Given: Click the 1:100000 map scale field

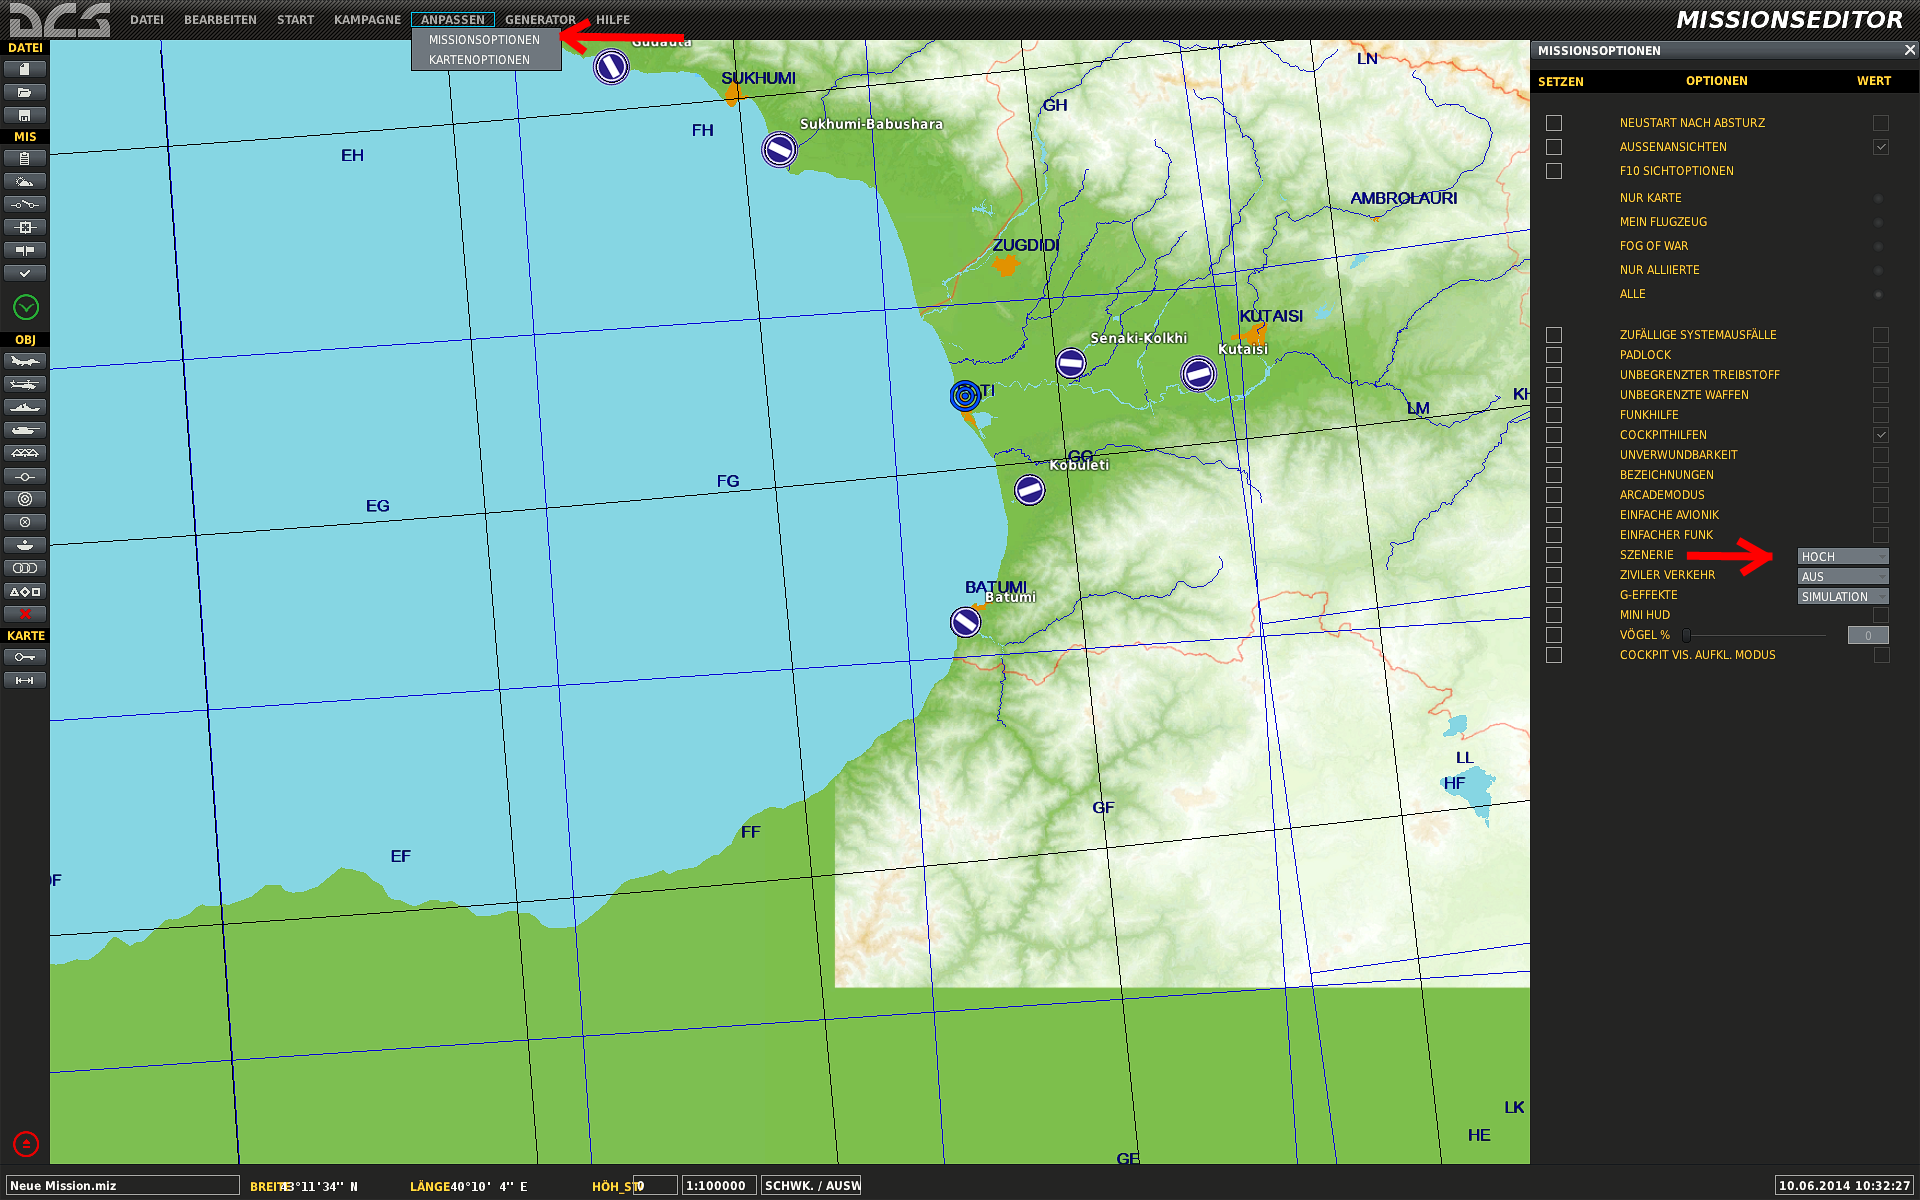Looking at the screenshot, I should (x=719, y=1186).
